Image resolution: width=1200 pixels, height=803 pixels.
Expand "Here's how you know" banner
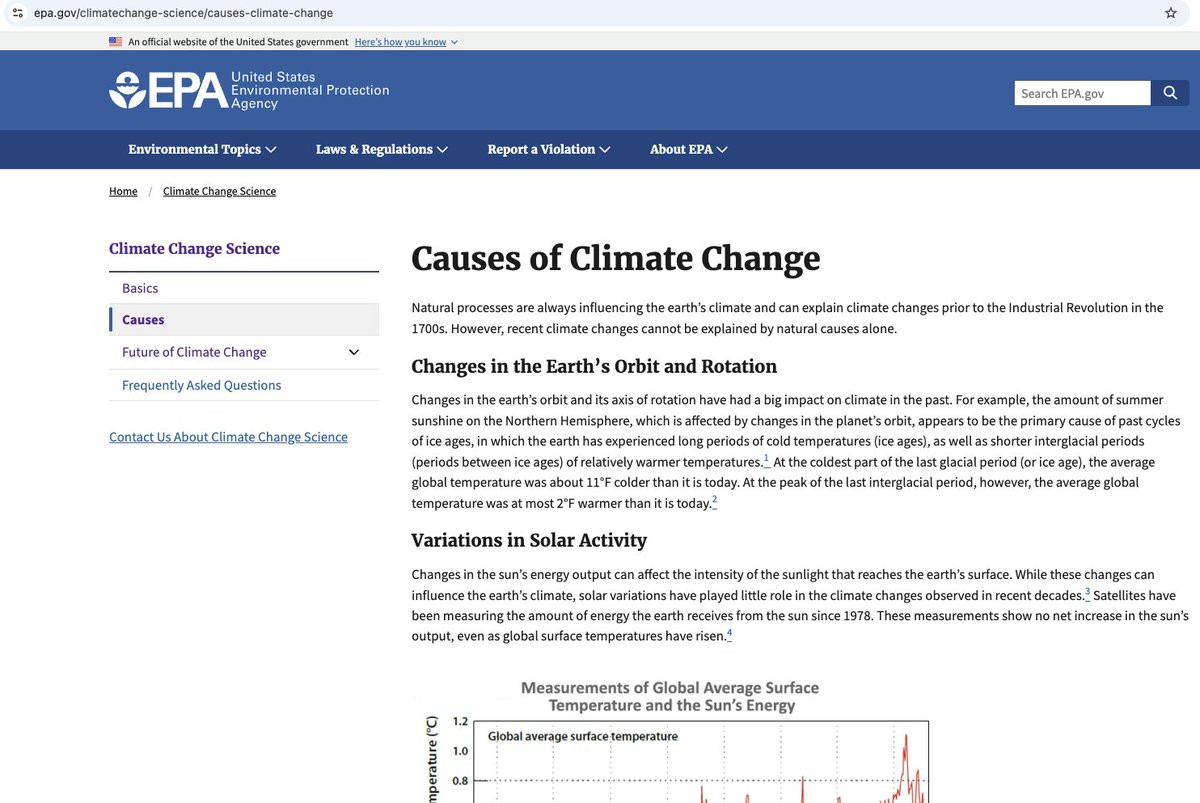tap(406, 42)
